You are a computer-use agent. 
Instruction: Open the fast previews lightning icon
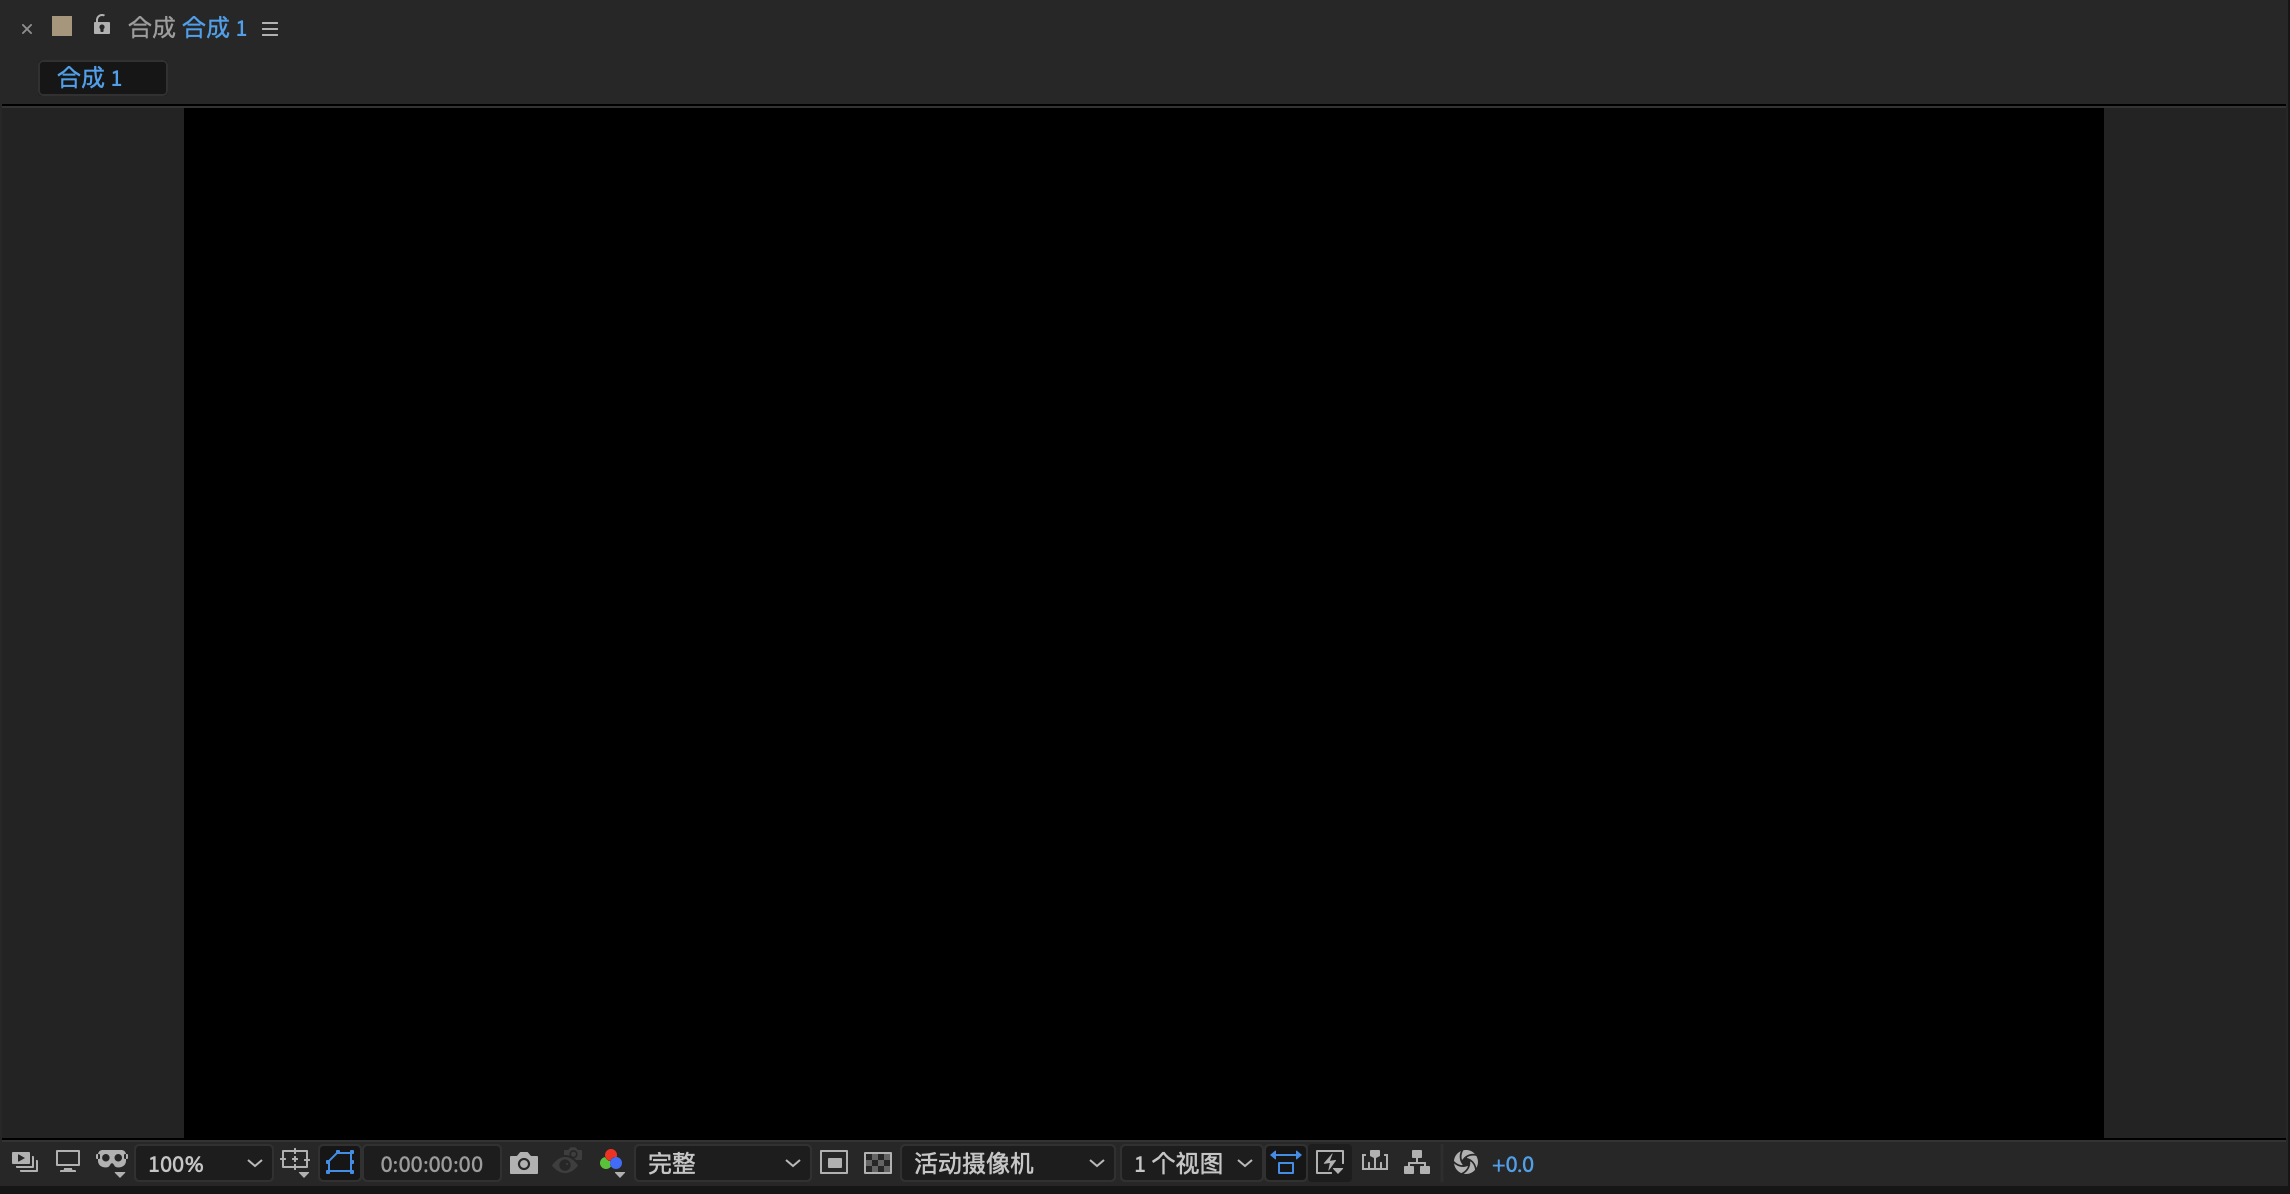[1329, 1162]
